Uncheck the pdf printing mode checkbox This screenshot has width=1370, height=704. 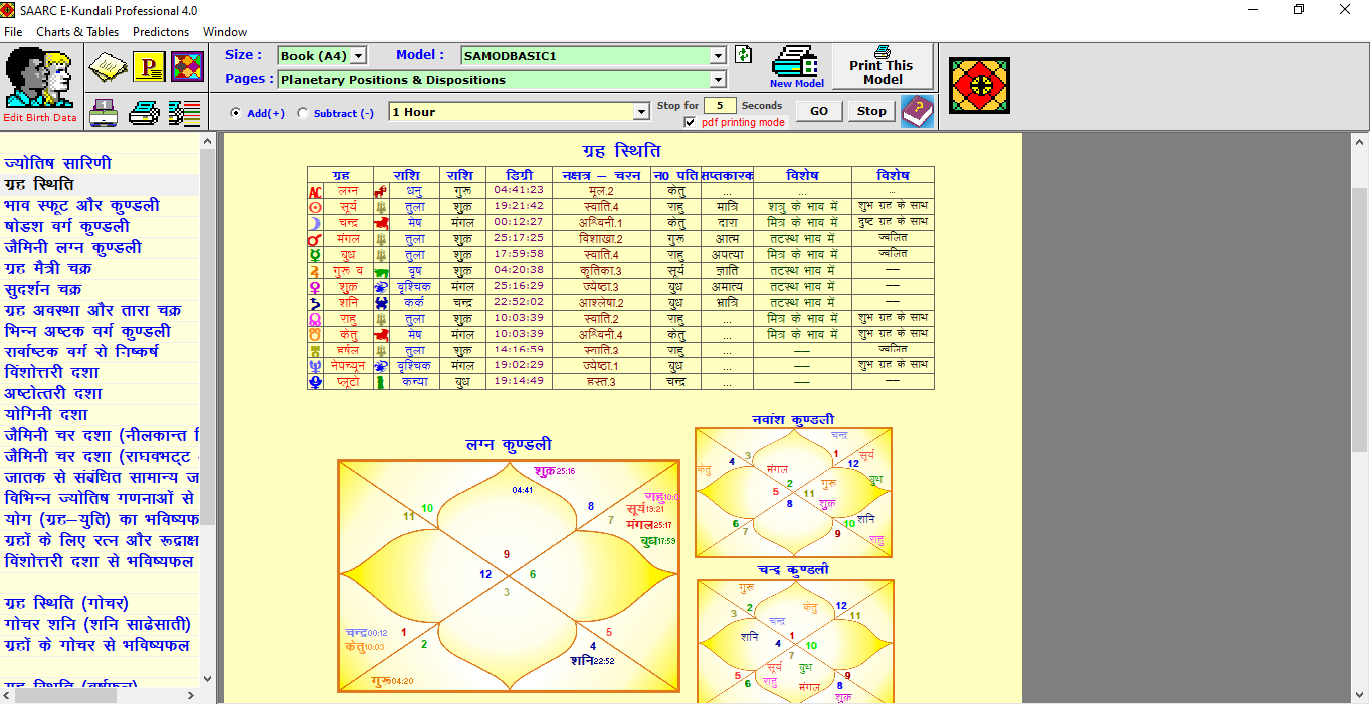[x=690, y=122]
